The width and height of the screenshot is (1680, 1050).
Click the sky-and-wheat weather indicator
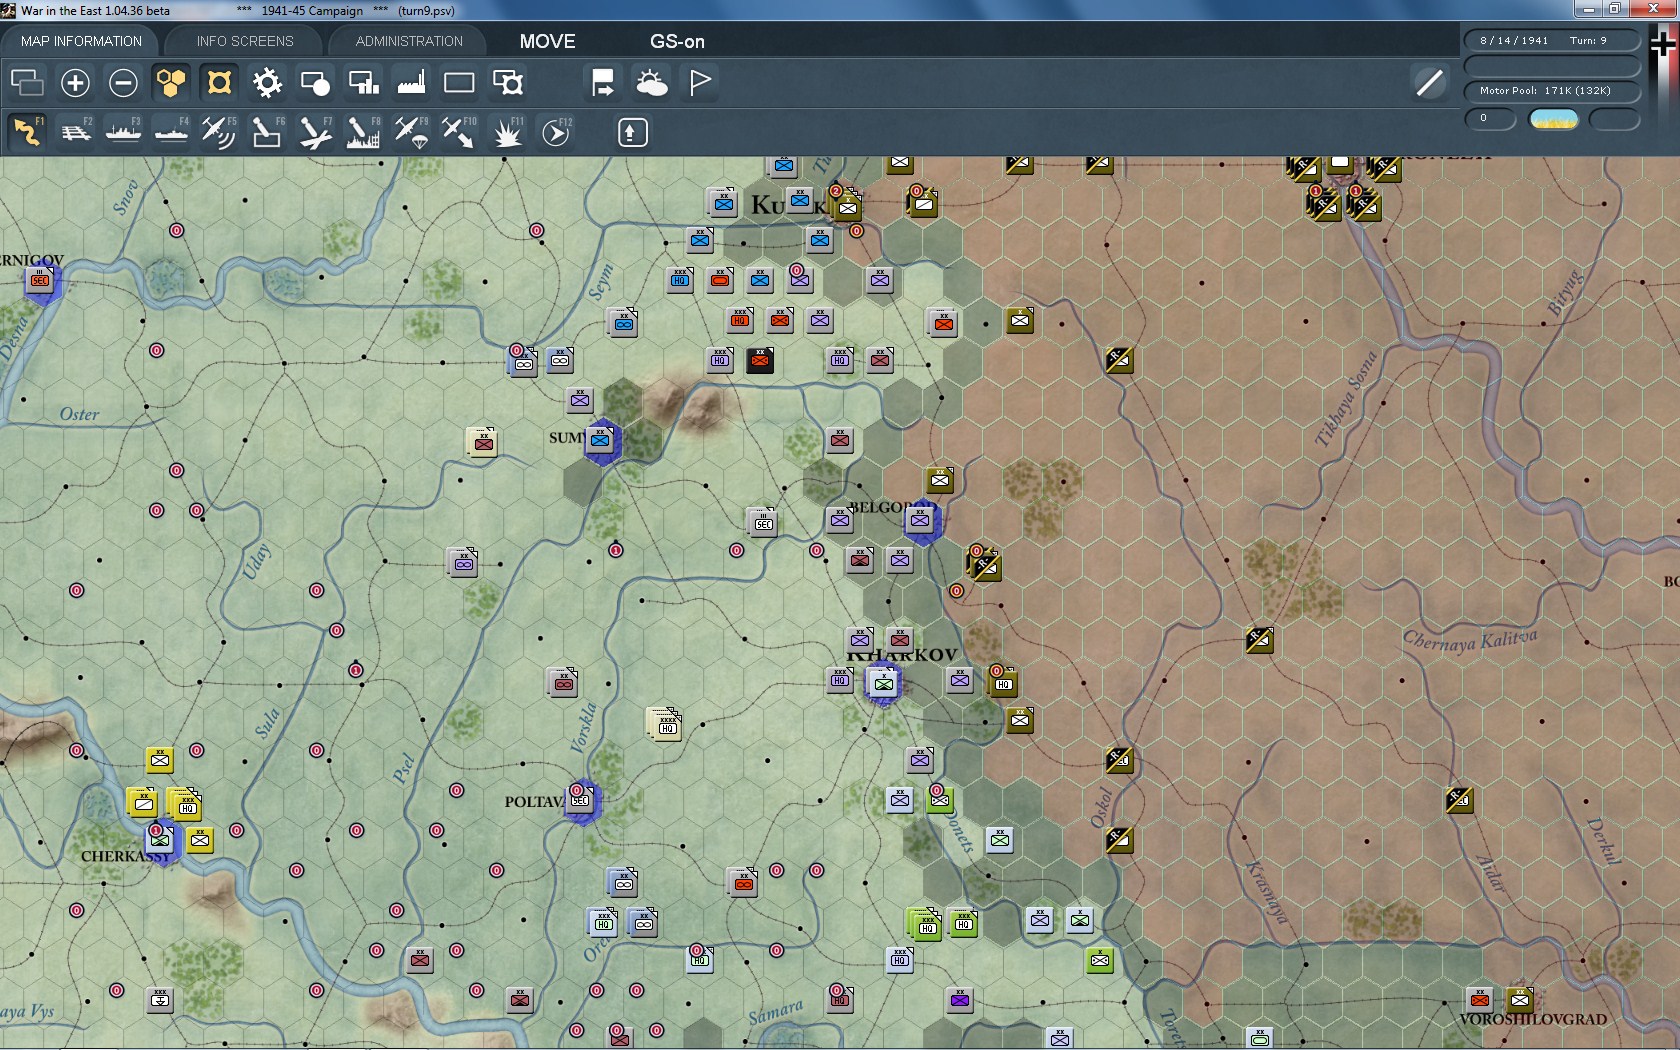pos(1554,120)
